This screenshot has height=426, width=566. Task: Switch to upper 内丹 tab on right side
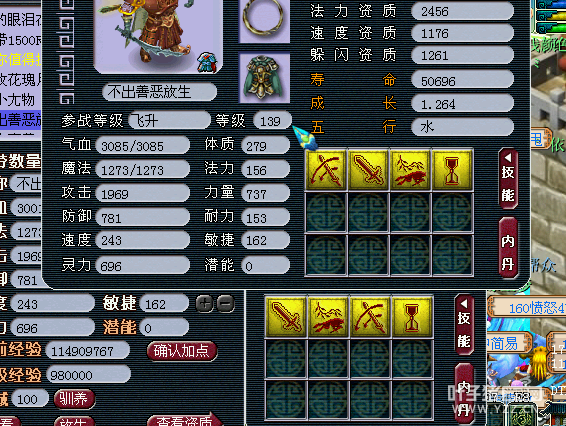click(508, 248)
